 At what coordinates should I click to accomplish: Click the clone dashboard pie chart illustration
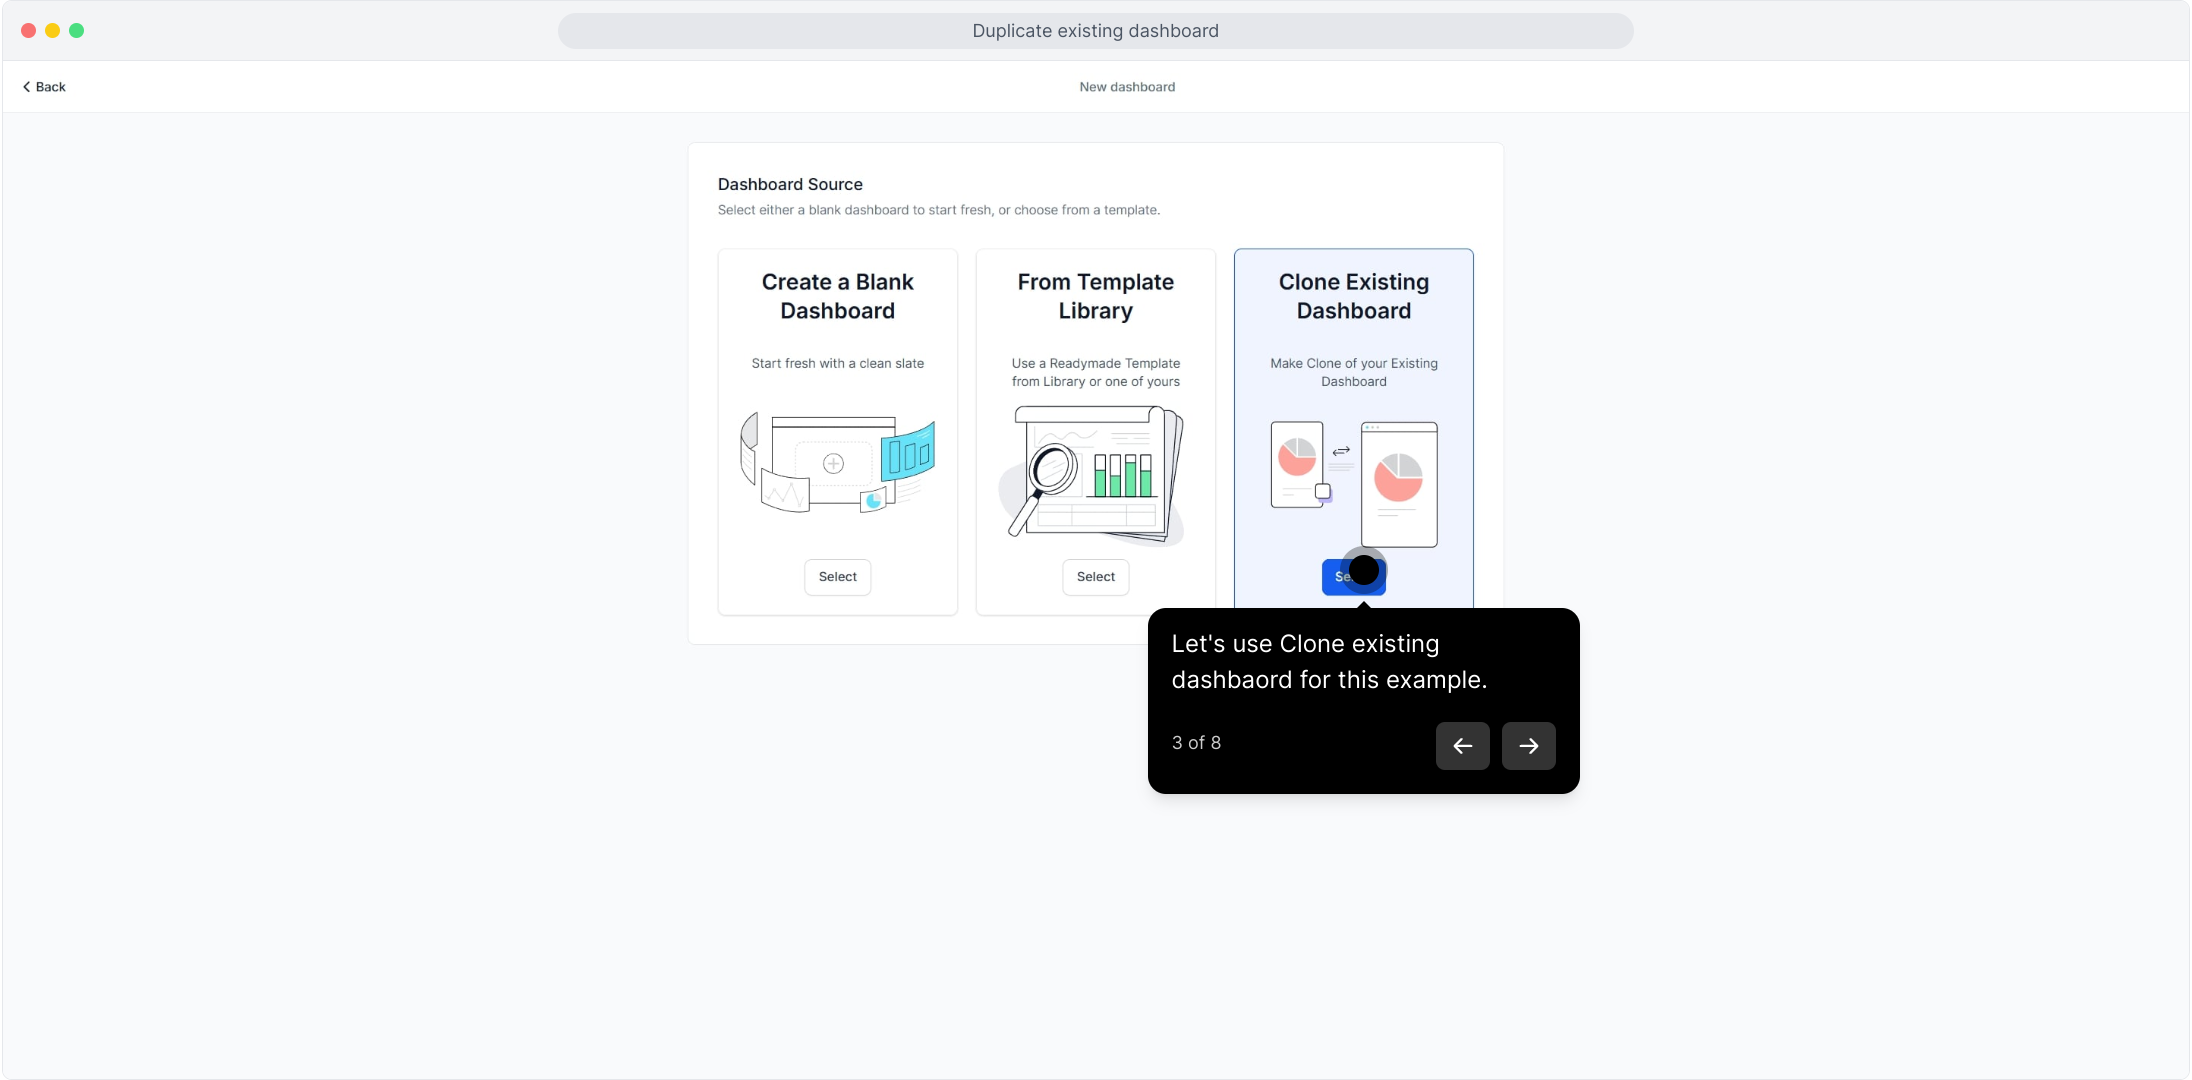click(x=1353, y=484)
